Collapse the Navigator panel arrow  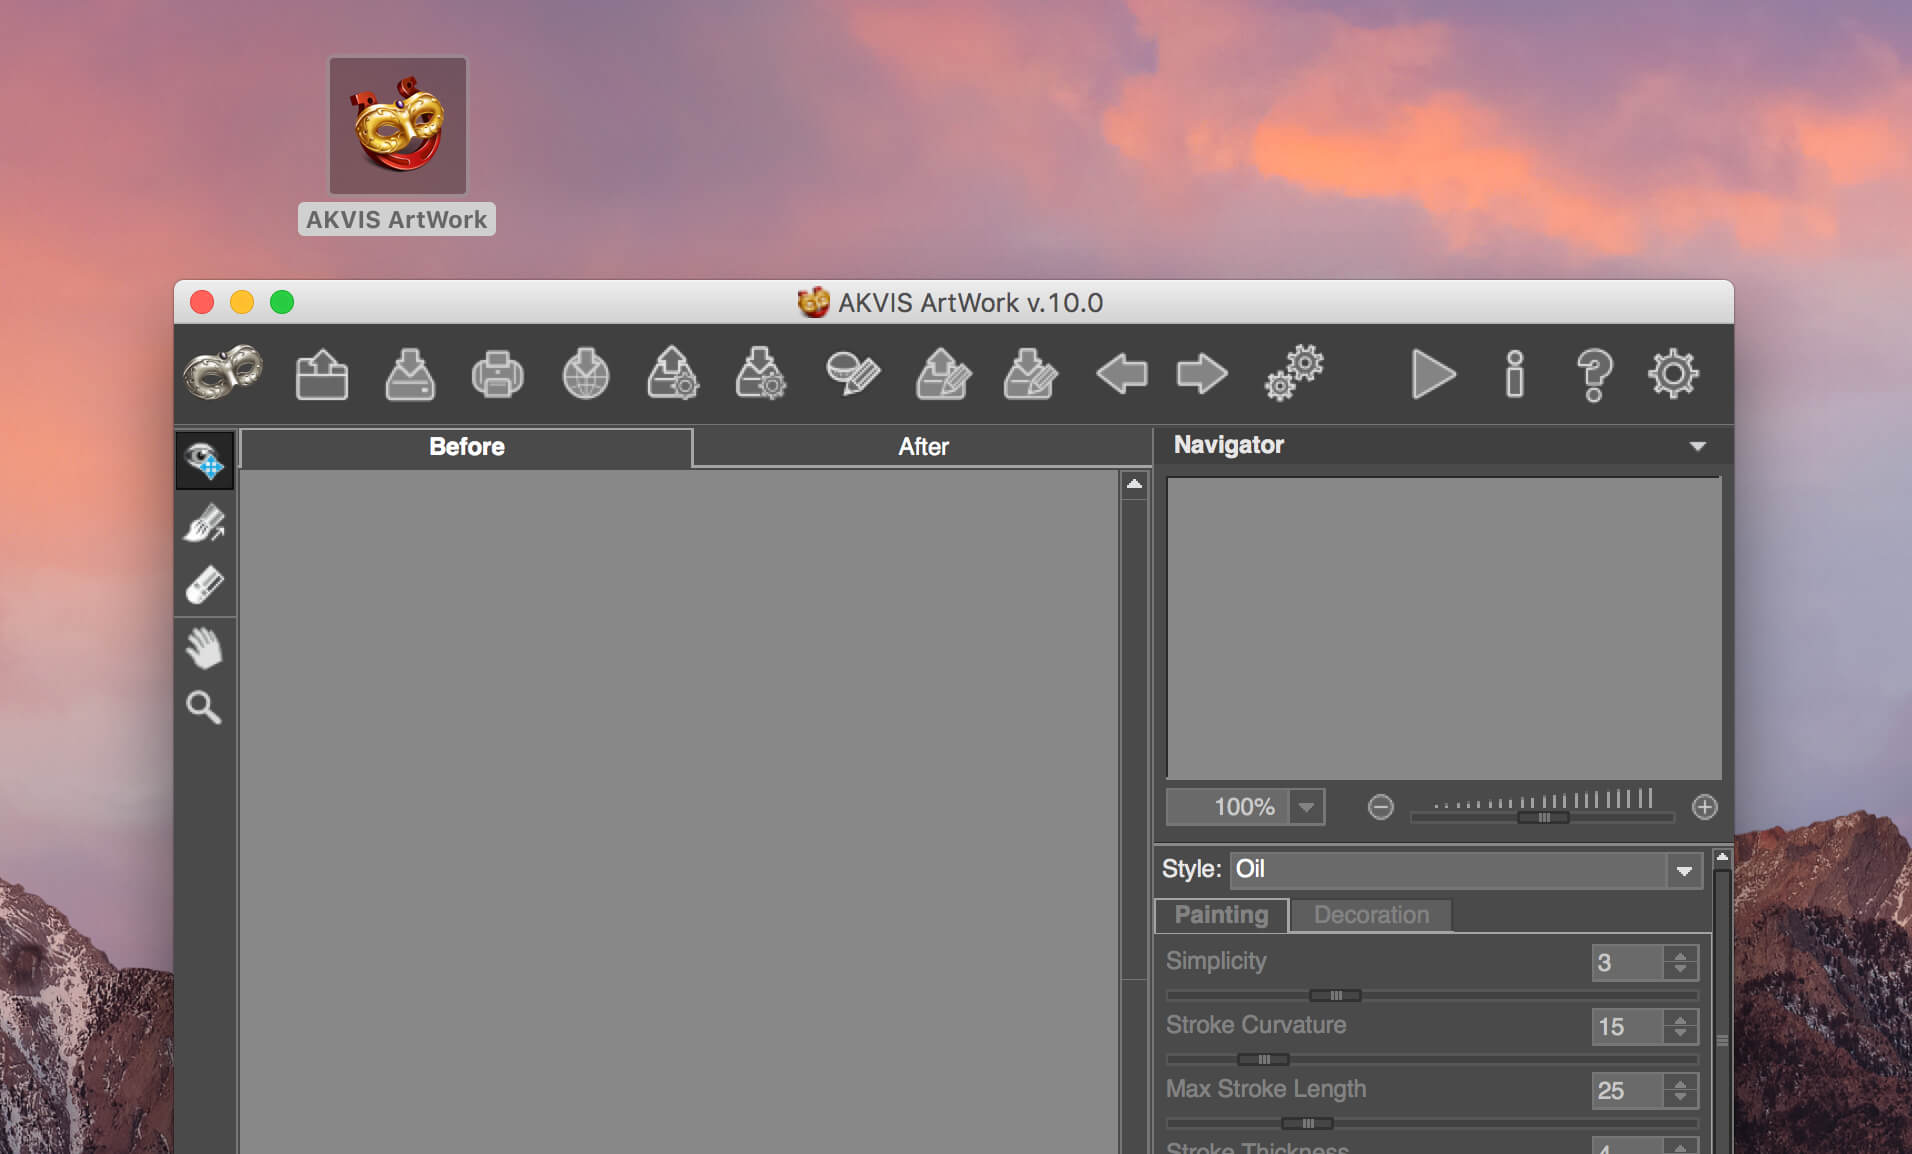(1697, 446)
